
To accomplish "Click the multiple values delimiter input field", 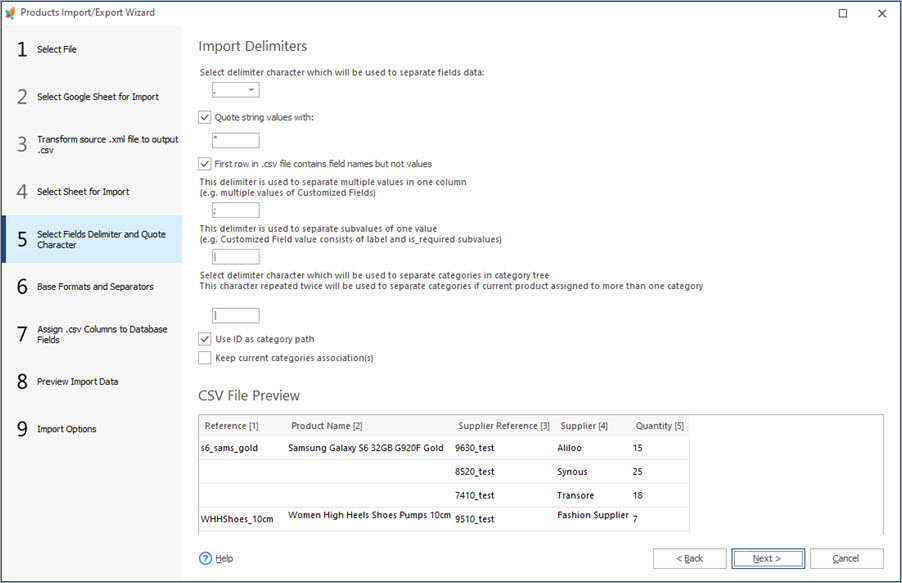I will 235,210.
